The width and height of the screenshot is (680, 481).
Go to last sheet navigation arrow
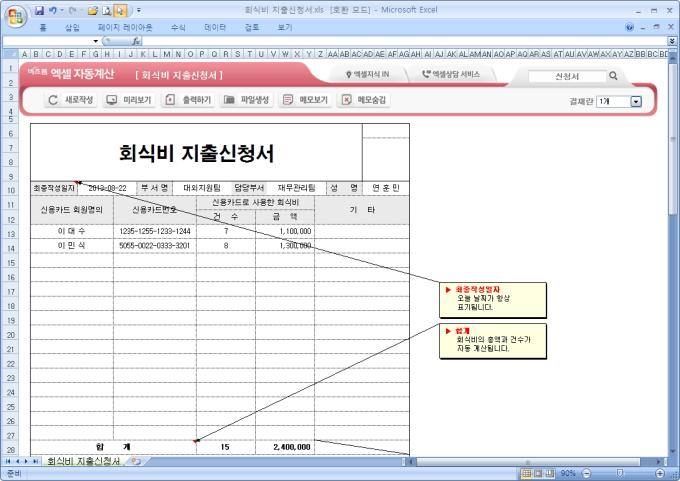pos(36,461)
